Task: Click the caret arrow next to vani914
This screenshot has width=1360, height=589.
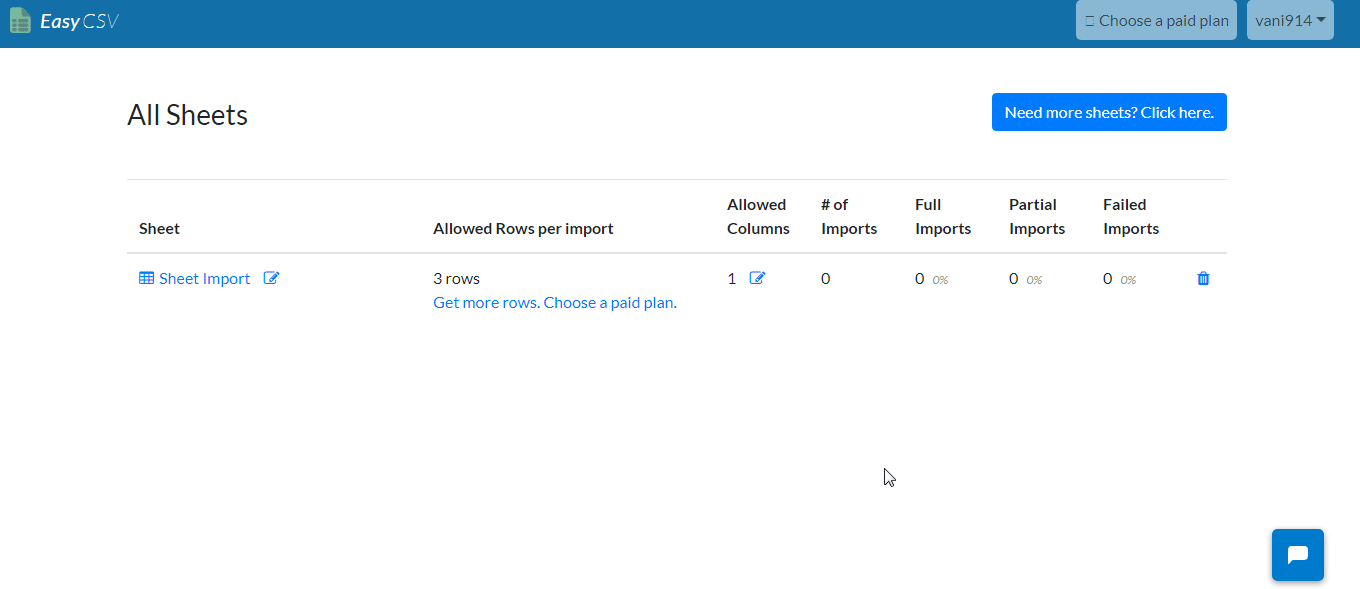Action: [1321, 20]
